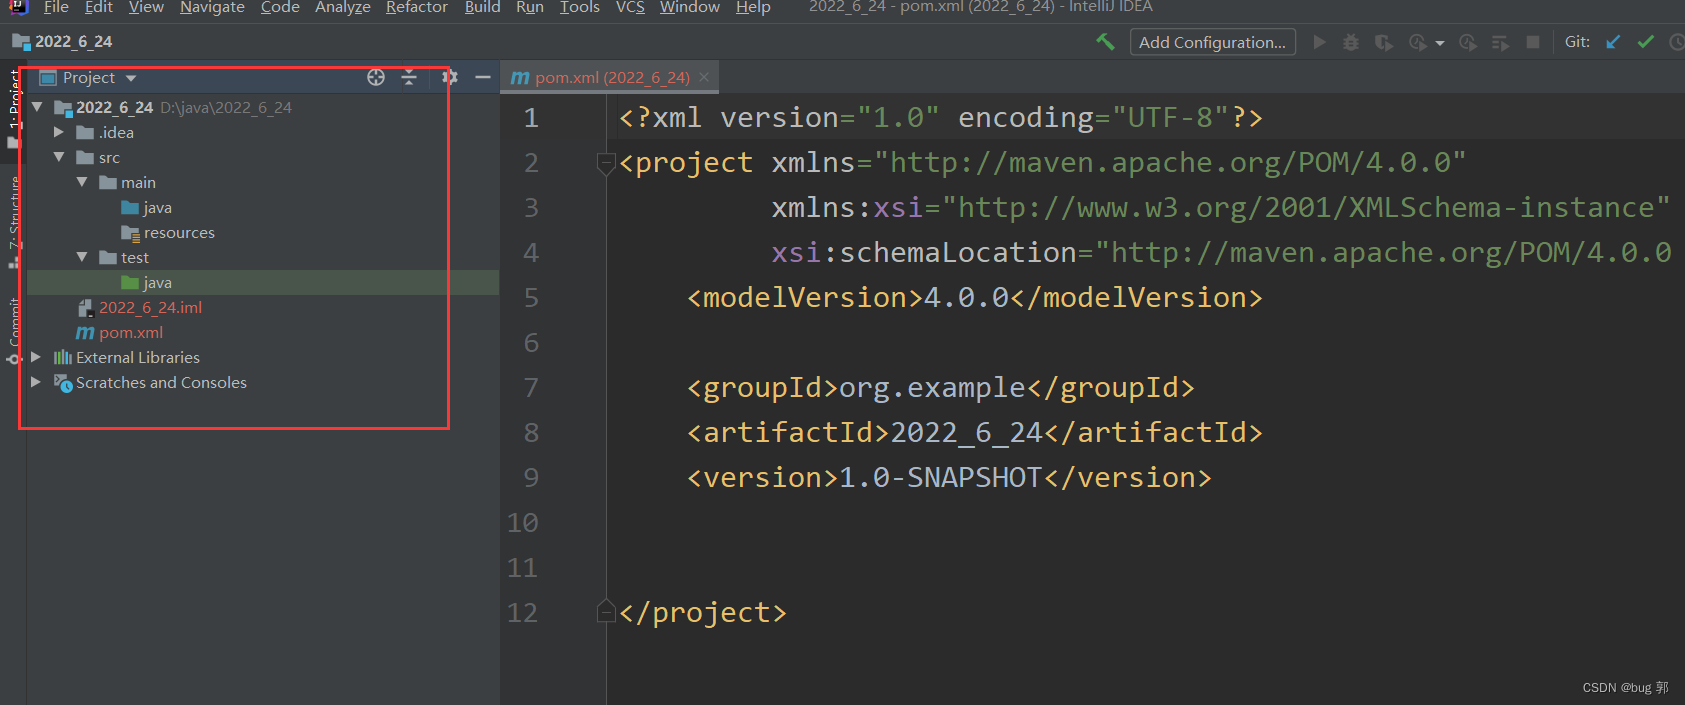
Task: Click Locate/Select Opened File crosshair icon
Action: point(376,77)
